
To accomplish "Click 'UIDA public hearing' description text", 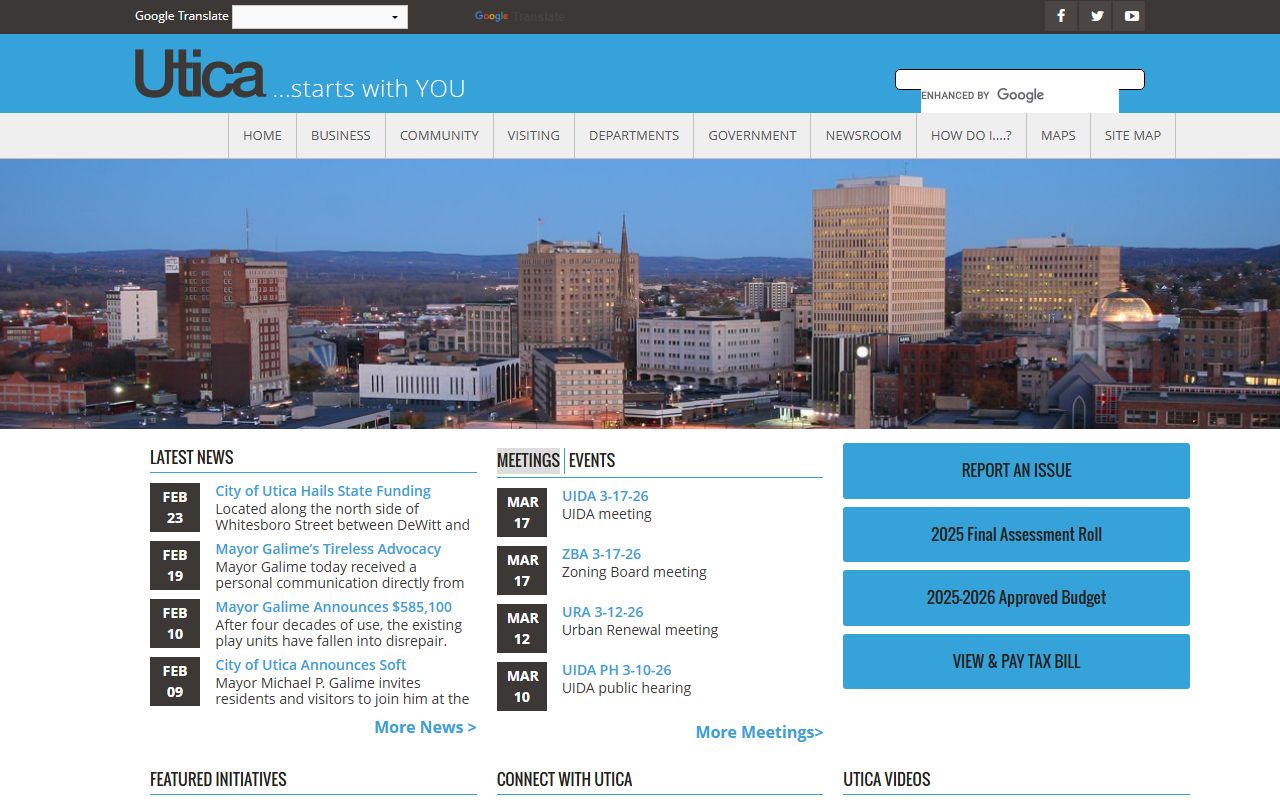I will (627, 688).
